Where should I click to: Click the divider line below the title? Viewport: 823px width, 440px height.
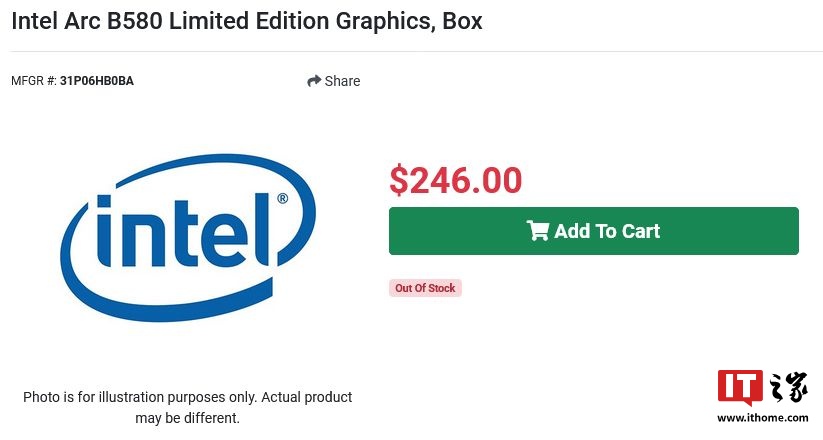coord(416,51)
